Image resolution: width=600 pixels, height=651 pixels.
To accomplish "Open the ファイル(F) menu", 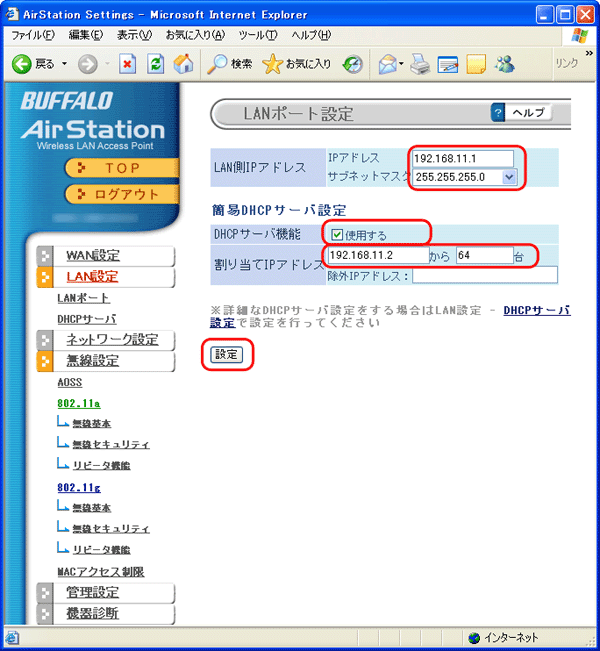I will pyautogui.click(x=33, y=35).
